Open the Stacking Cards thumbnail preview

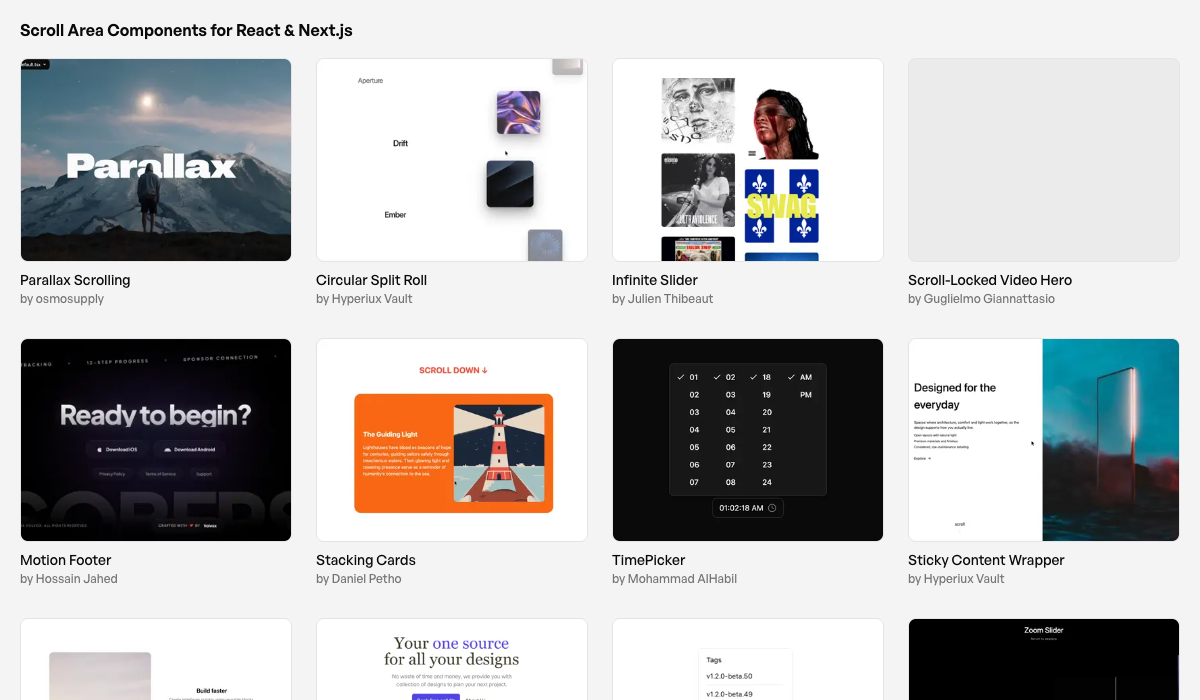click(x=452, y=440)
